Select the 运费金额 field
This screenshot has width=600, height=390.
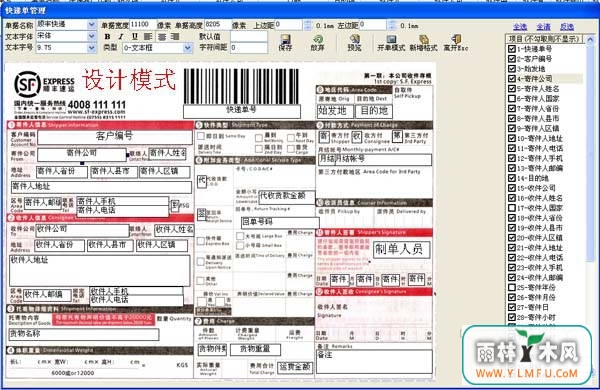click(x=295, y=368)
